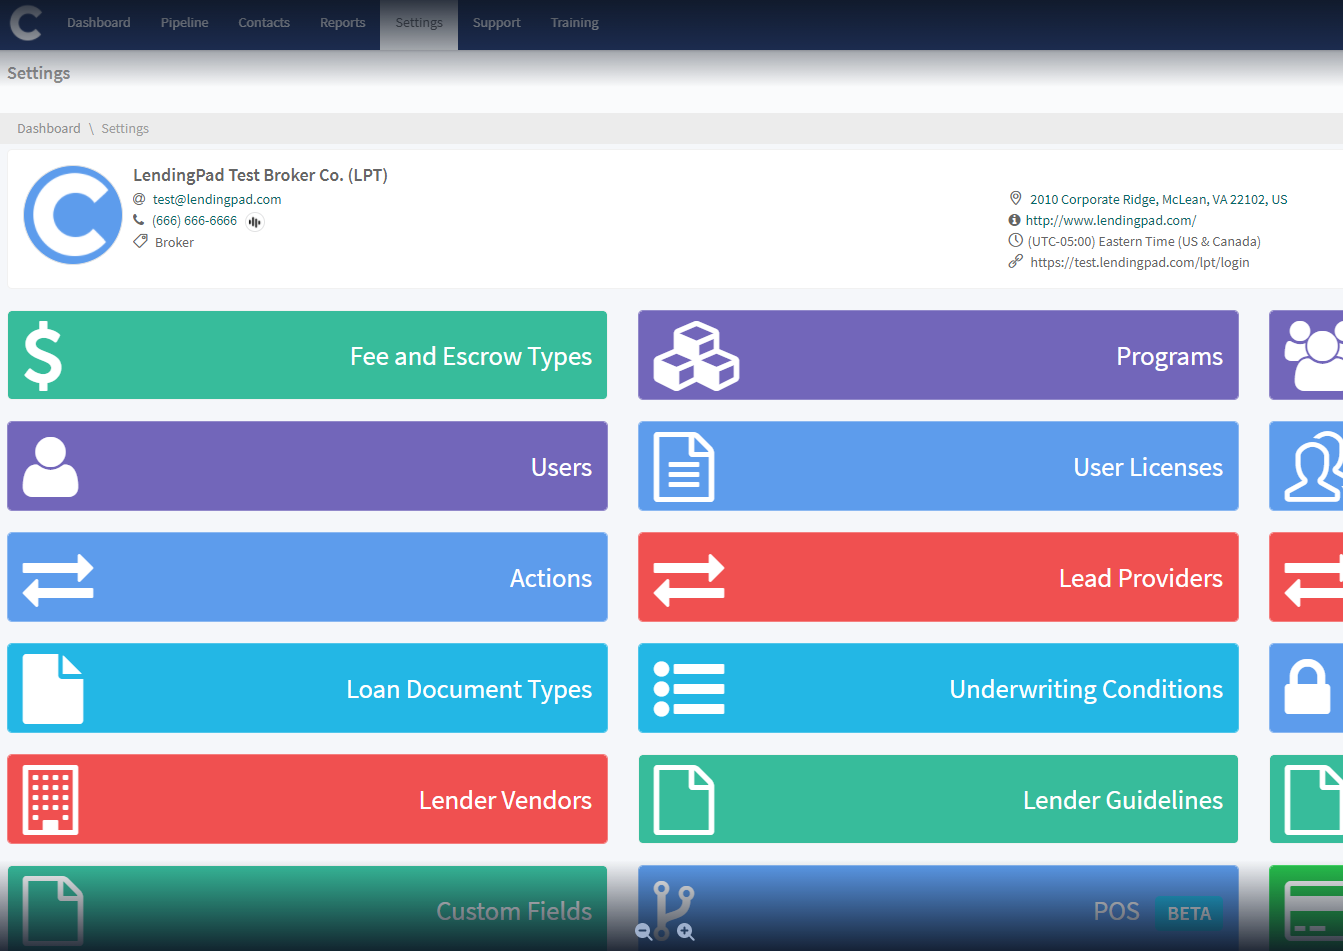This screenshot has height=951, width=1343.
Task: Click the zoom in magnifier icon
Action: [x=686, y=932]
